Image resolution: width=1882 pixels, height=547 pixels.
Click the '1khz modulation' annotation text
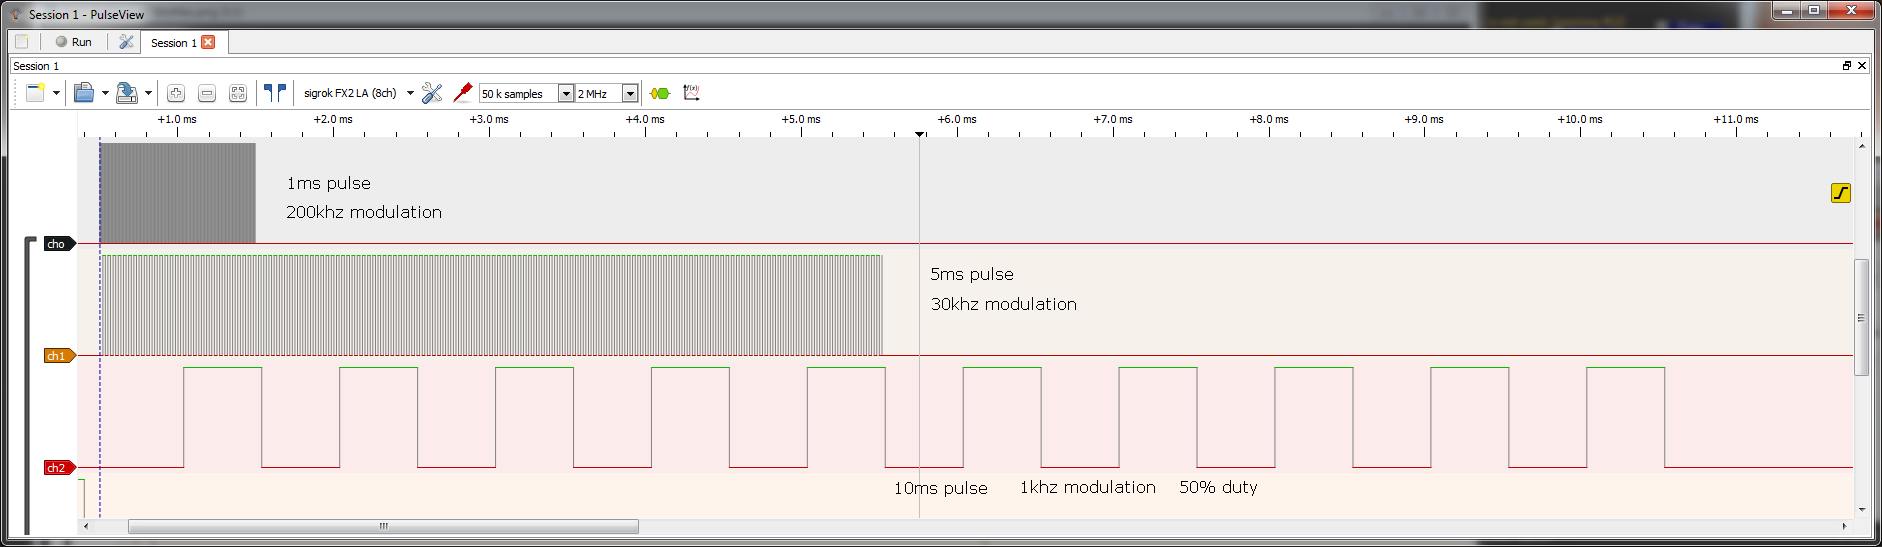[x=1088, y=487]
